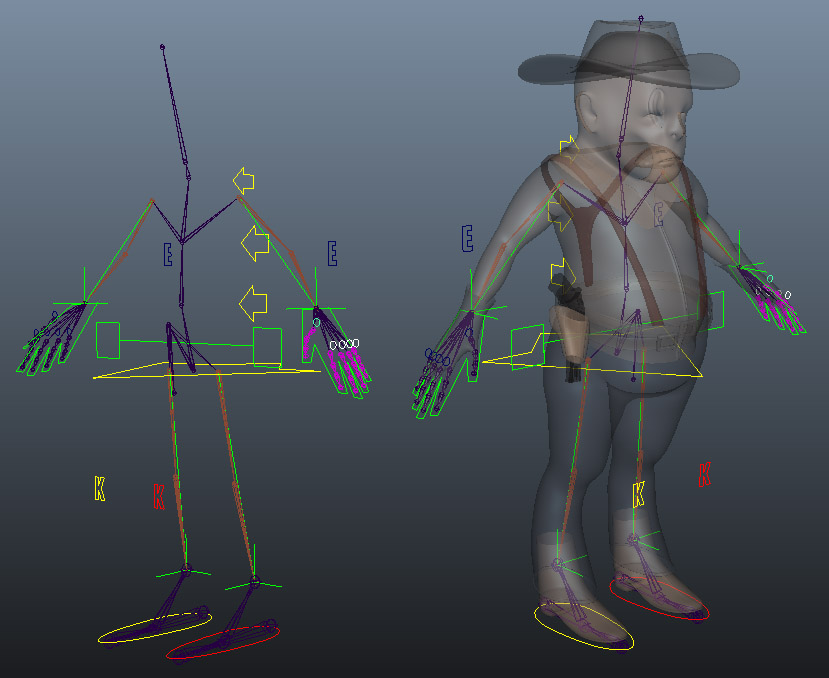This screenshot has height=678, width=829.
Task: Select joint at top of cowboy's hat
Action: click(641, 19)
